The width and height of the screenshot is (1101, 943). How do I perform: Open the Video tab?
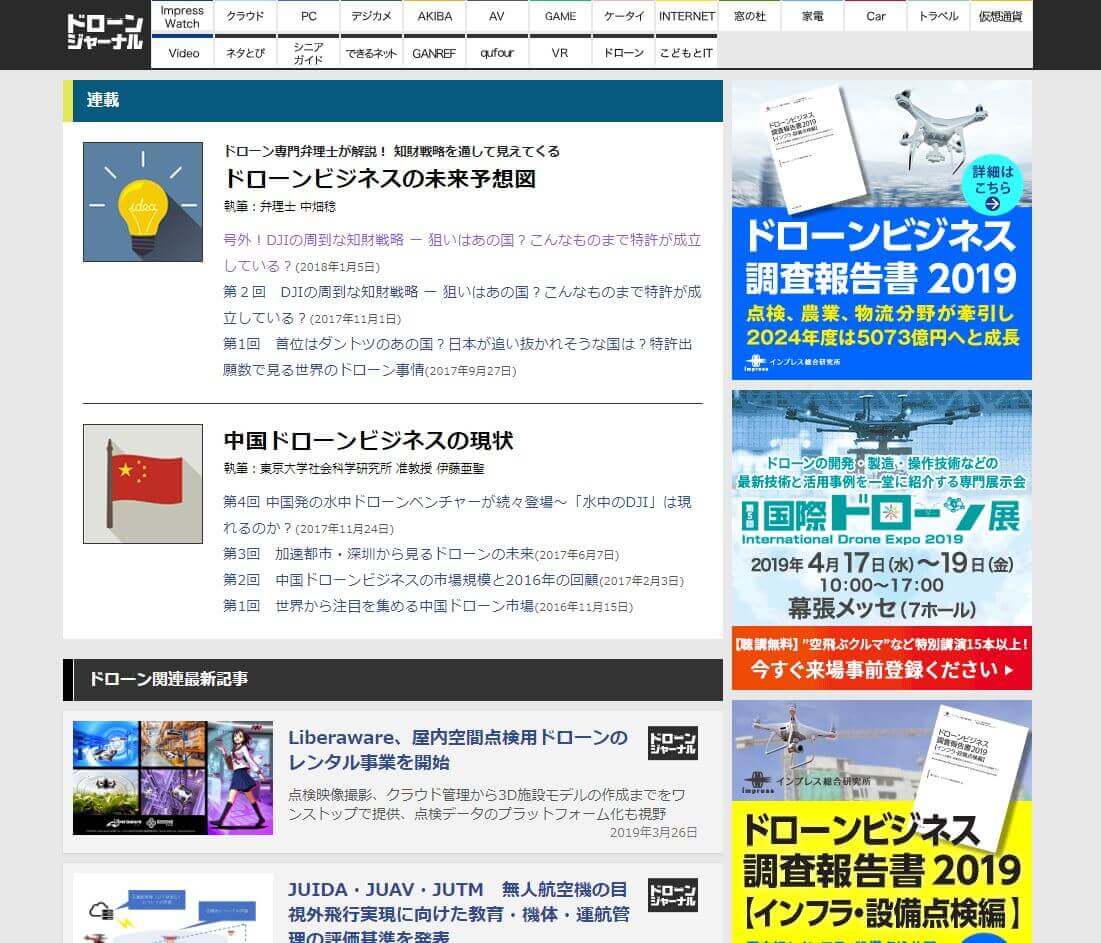(x=183, y=53)
